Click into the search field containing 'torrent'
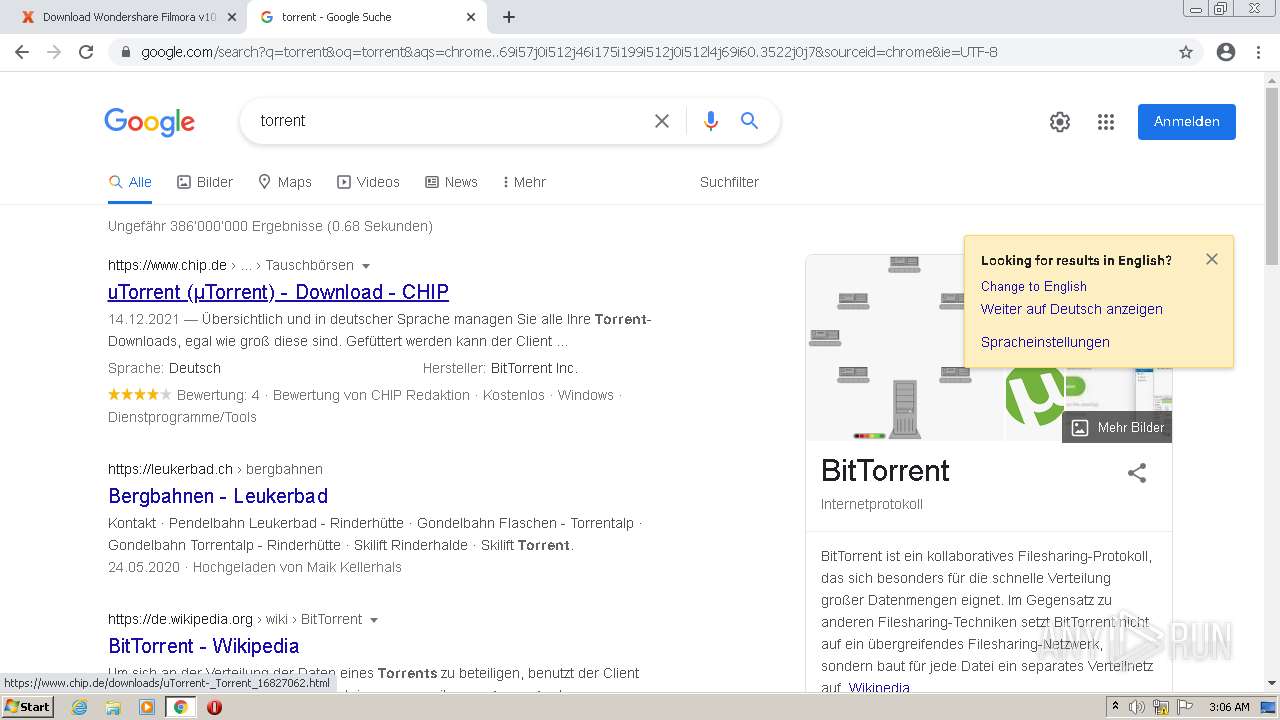Viewport: 1280px width, 720px height. pyautogui.click(x=450, y=121)
